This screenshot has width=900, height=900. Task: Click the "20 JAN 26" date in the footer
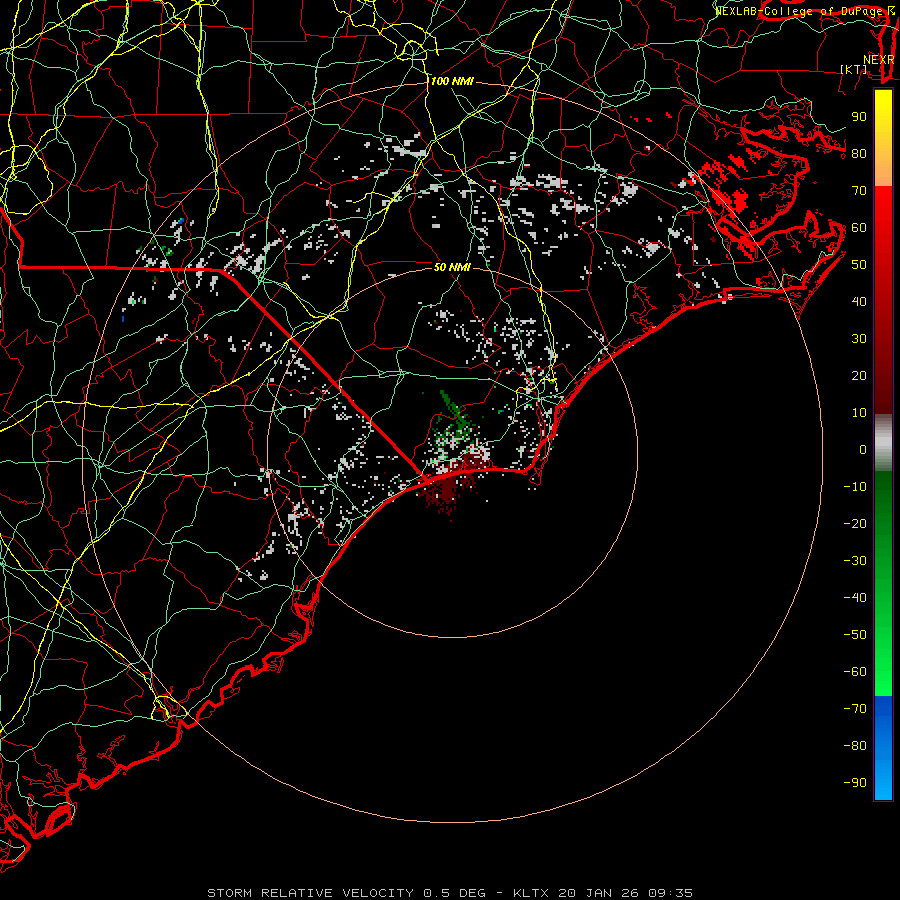pyautogui.click(x=599, y=893)
